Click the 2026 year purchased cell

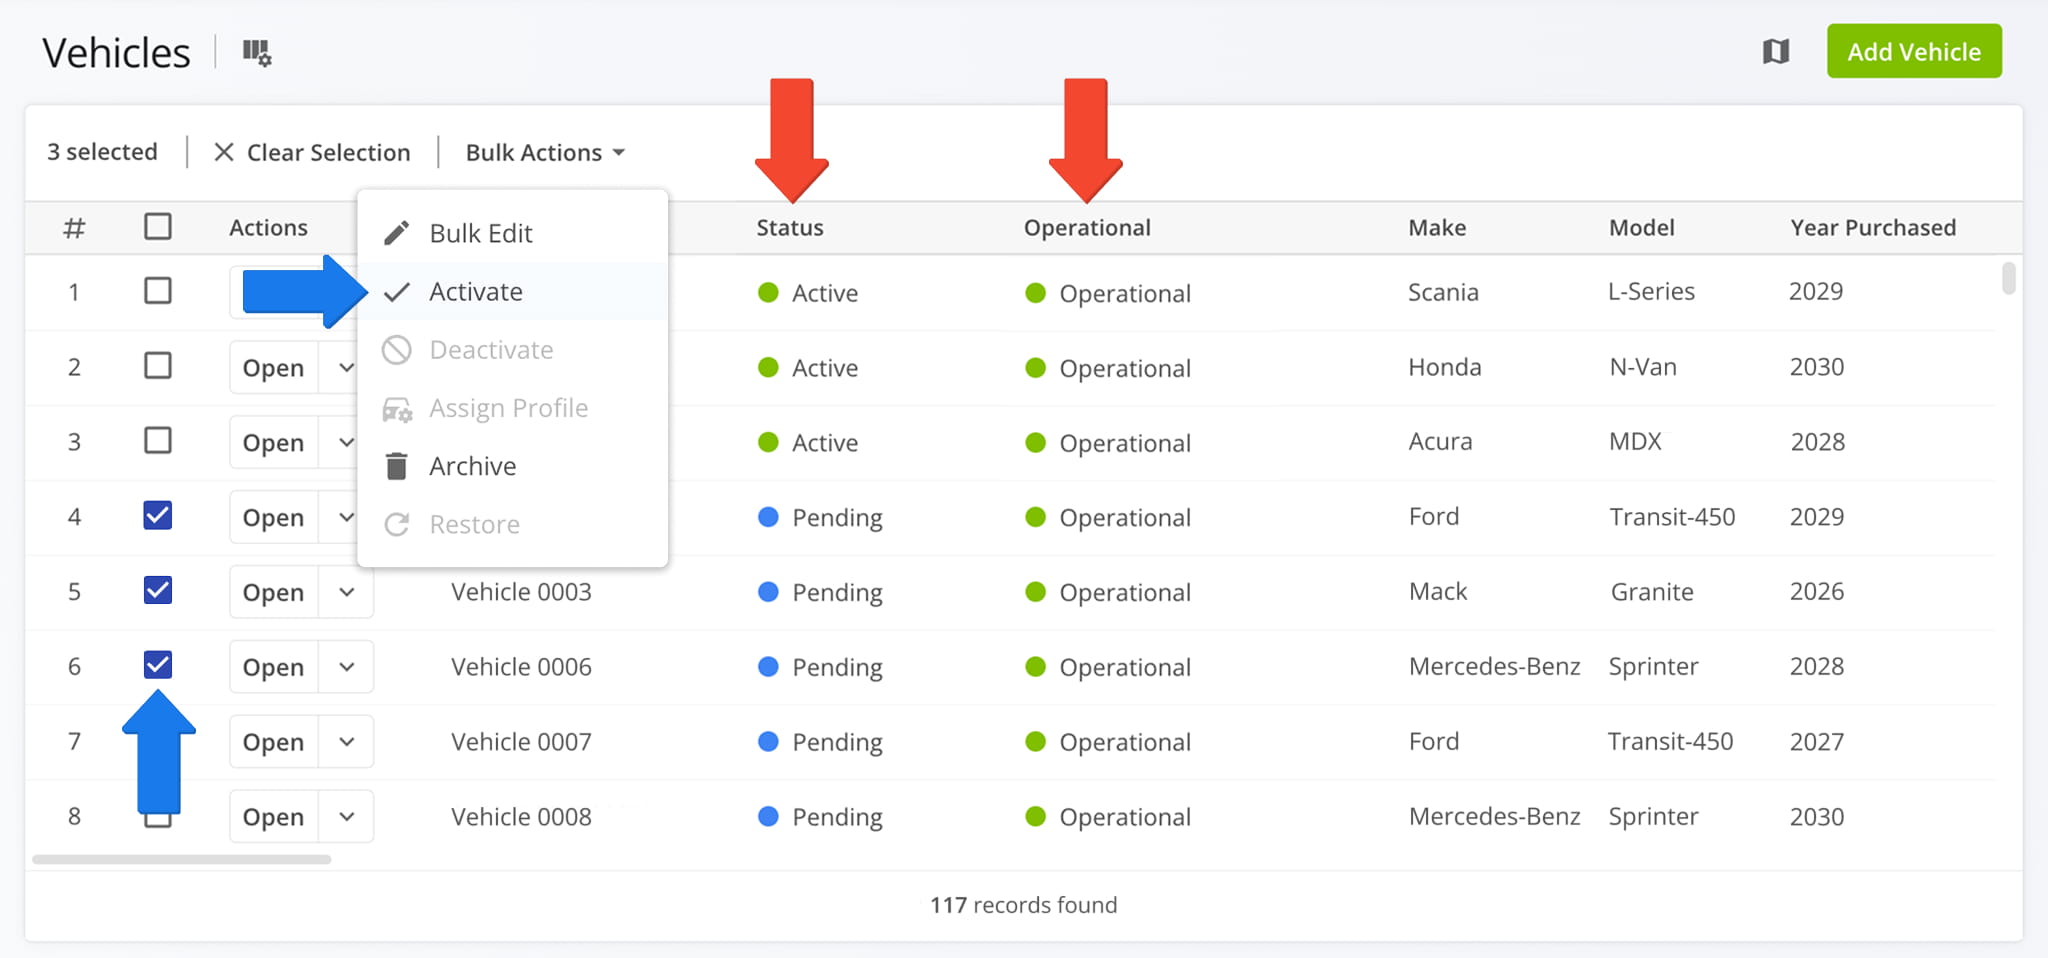pos(1816,591)
